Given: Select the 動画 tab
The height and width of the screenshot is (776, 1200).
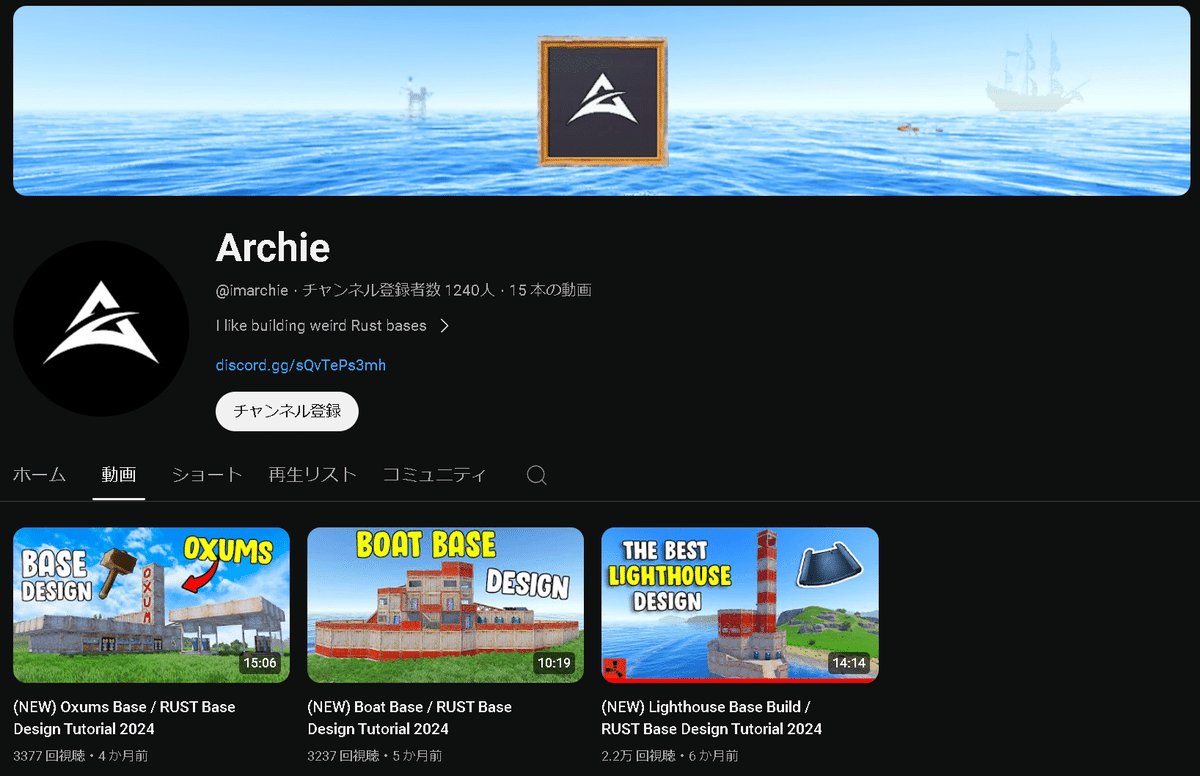Looking at the screenshot, I should click(x=119, y=475).
